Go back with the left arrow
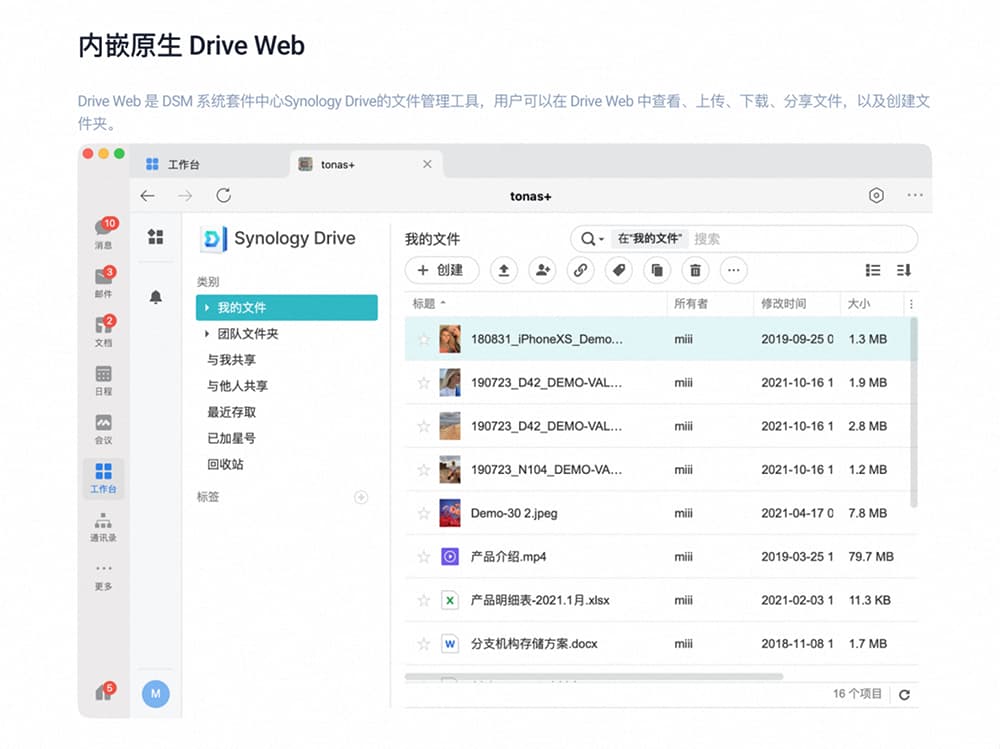This screenshot has height=749, width=1000. click(x=148, y=196)
